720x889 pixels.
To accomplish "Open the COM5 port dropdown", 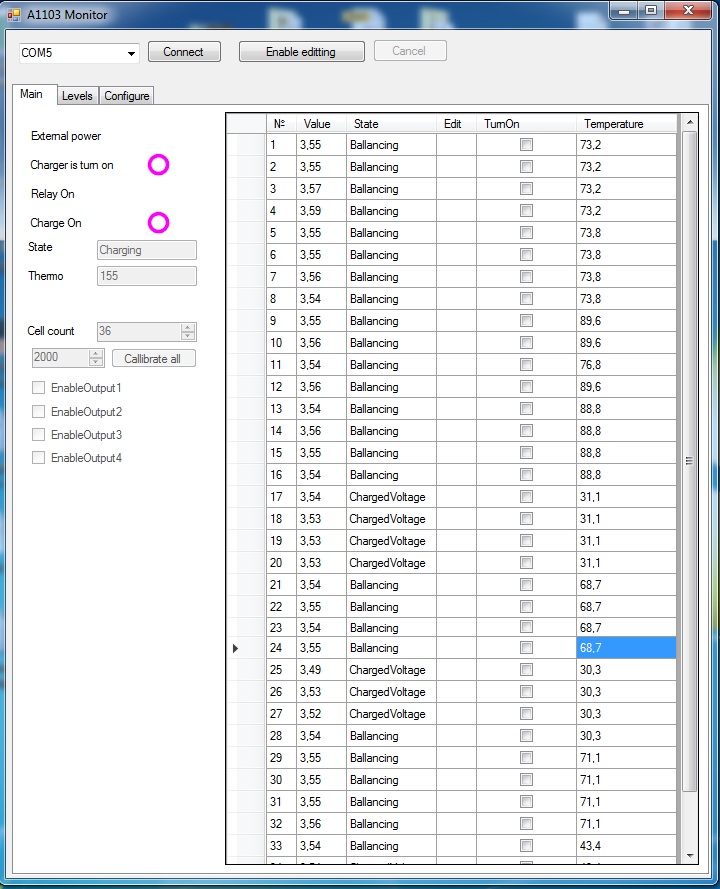I will [x=132, y=53].
